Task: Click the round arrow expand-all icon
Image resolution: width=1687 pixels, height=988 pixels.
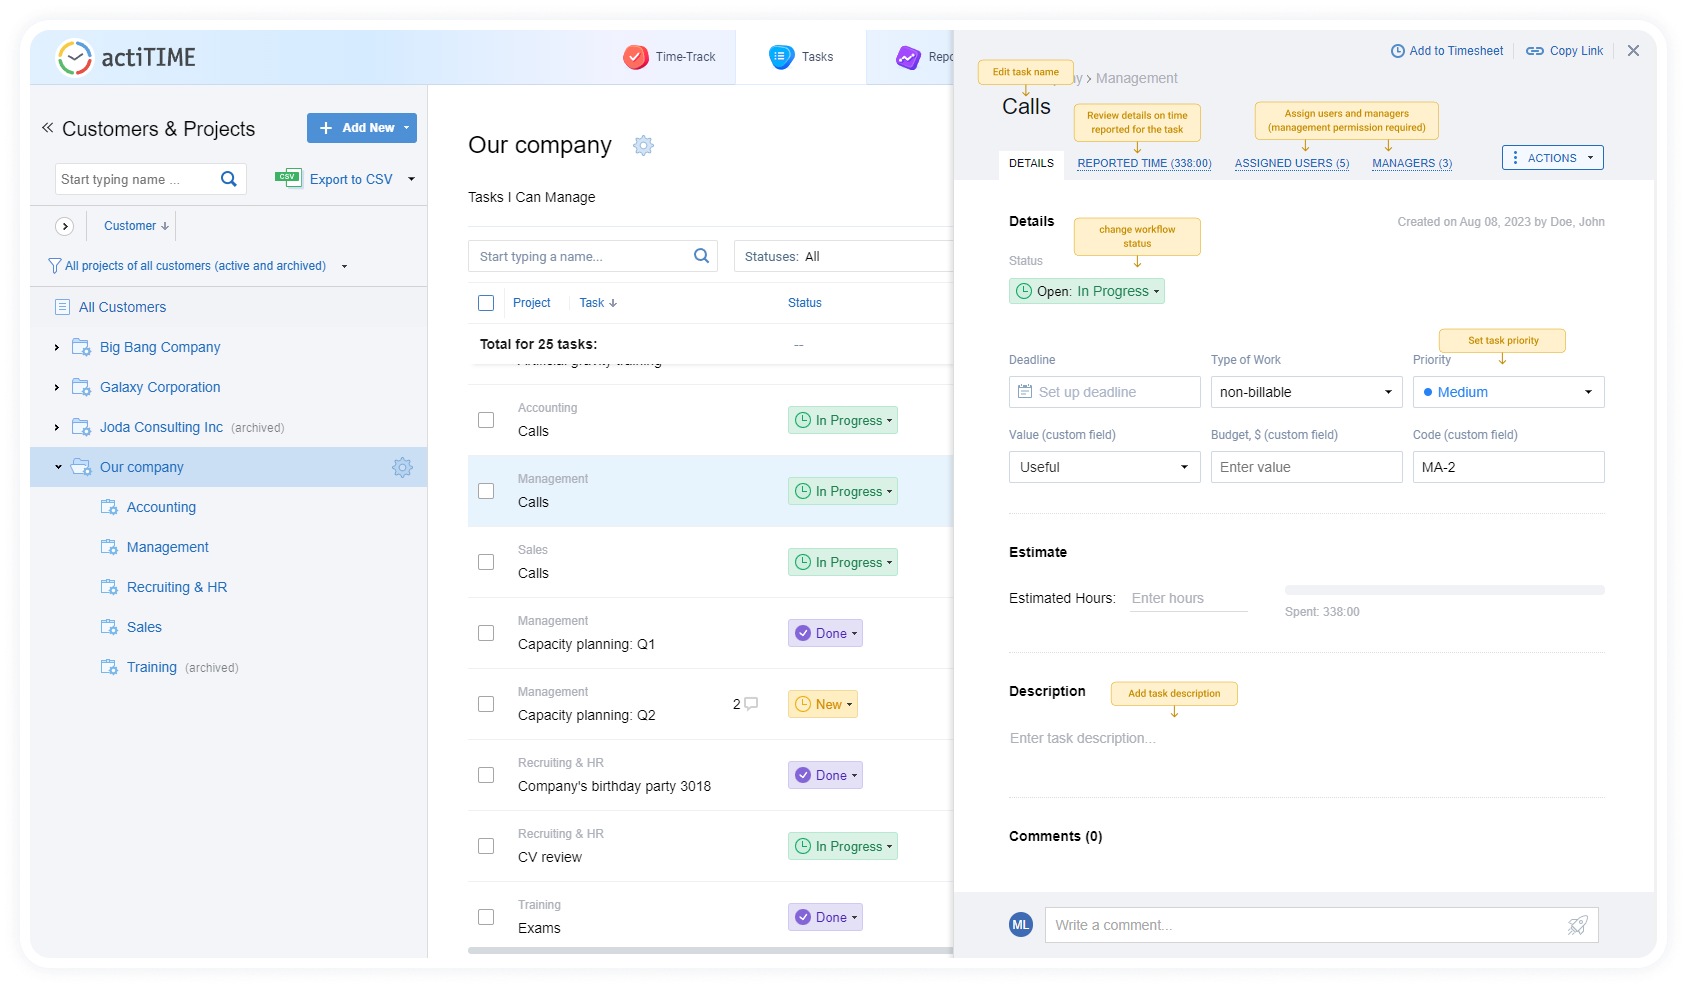Action: tap(65, 226)
